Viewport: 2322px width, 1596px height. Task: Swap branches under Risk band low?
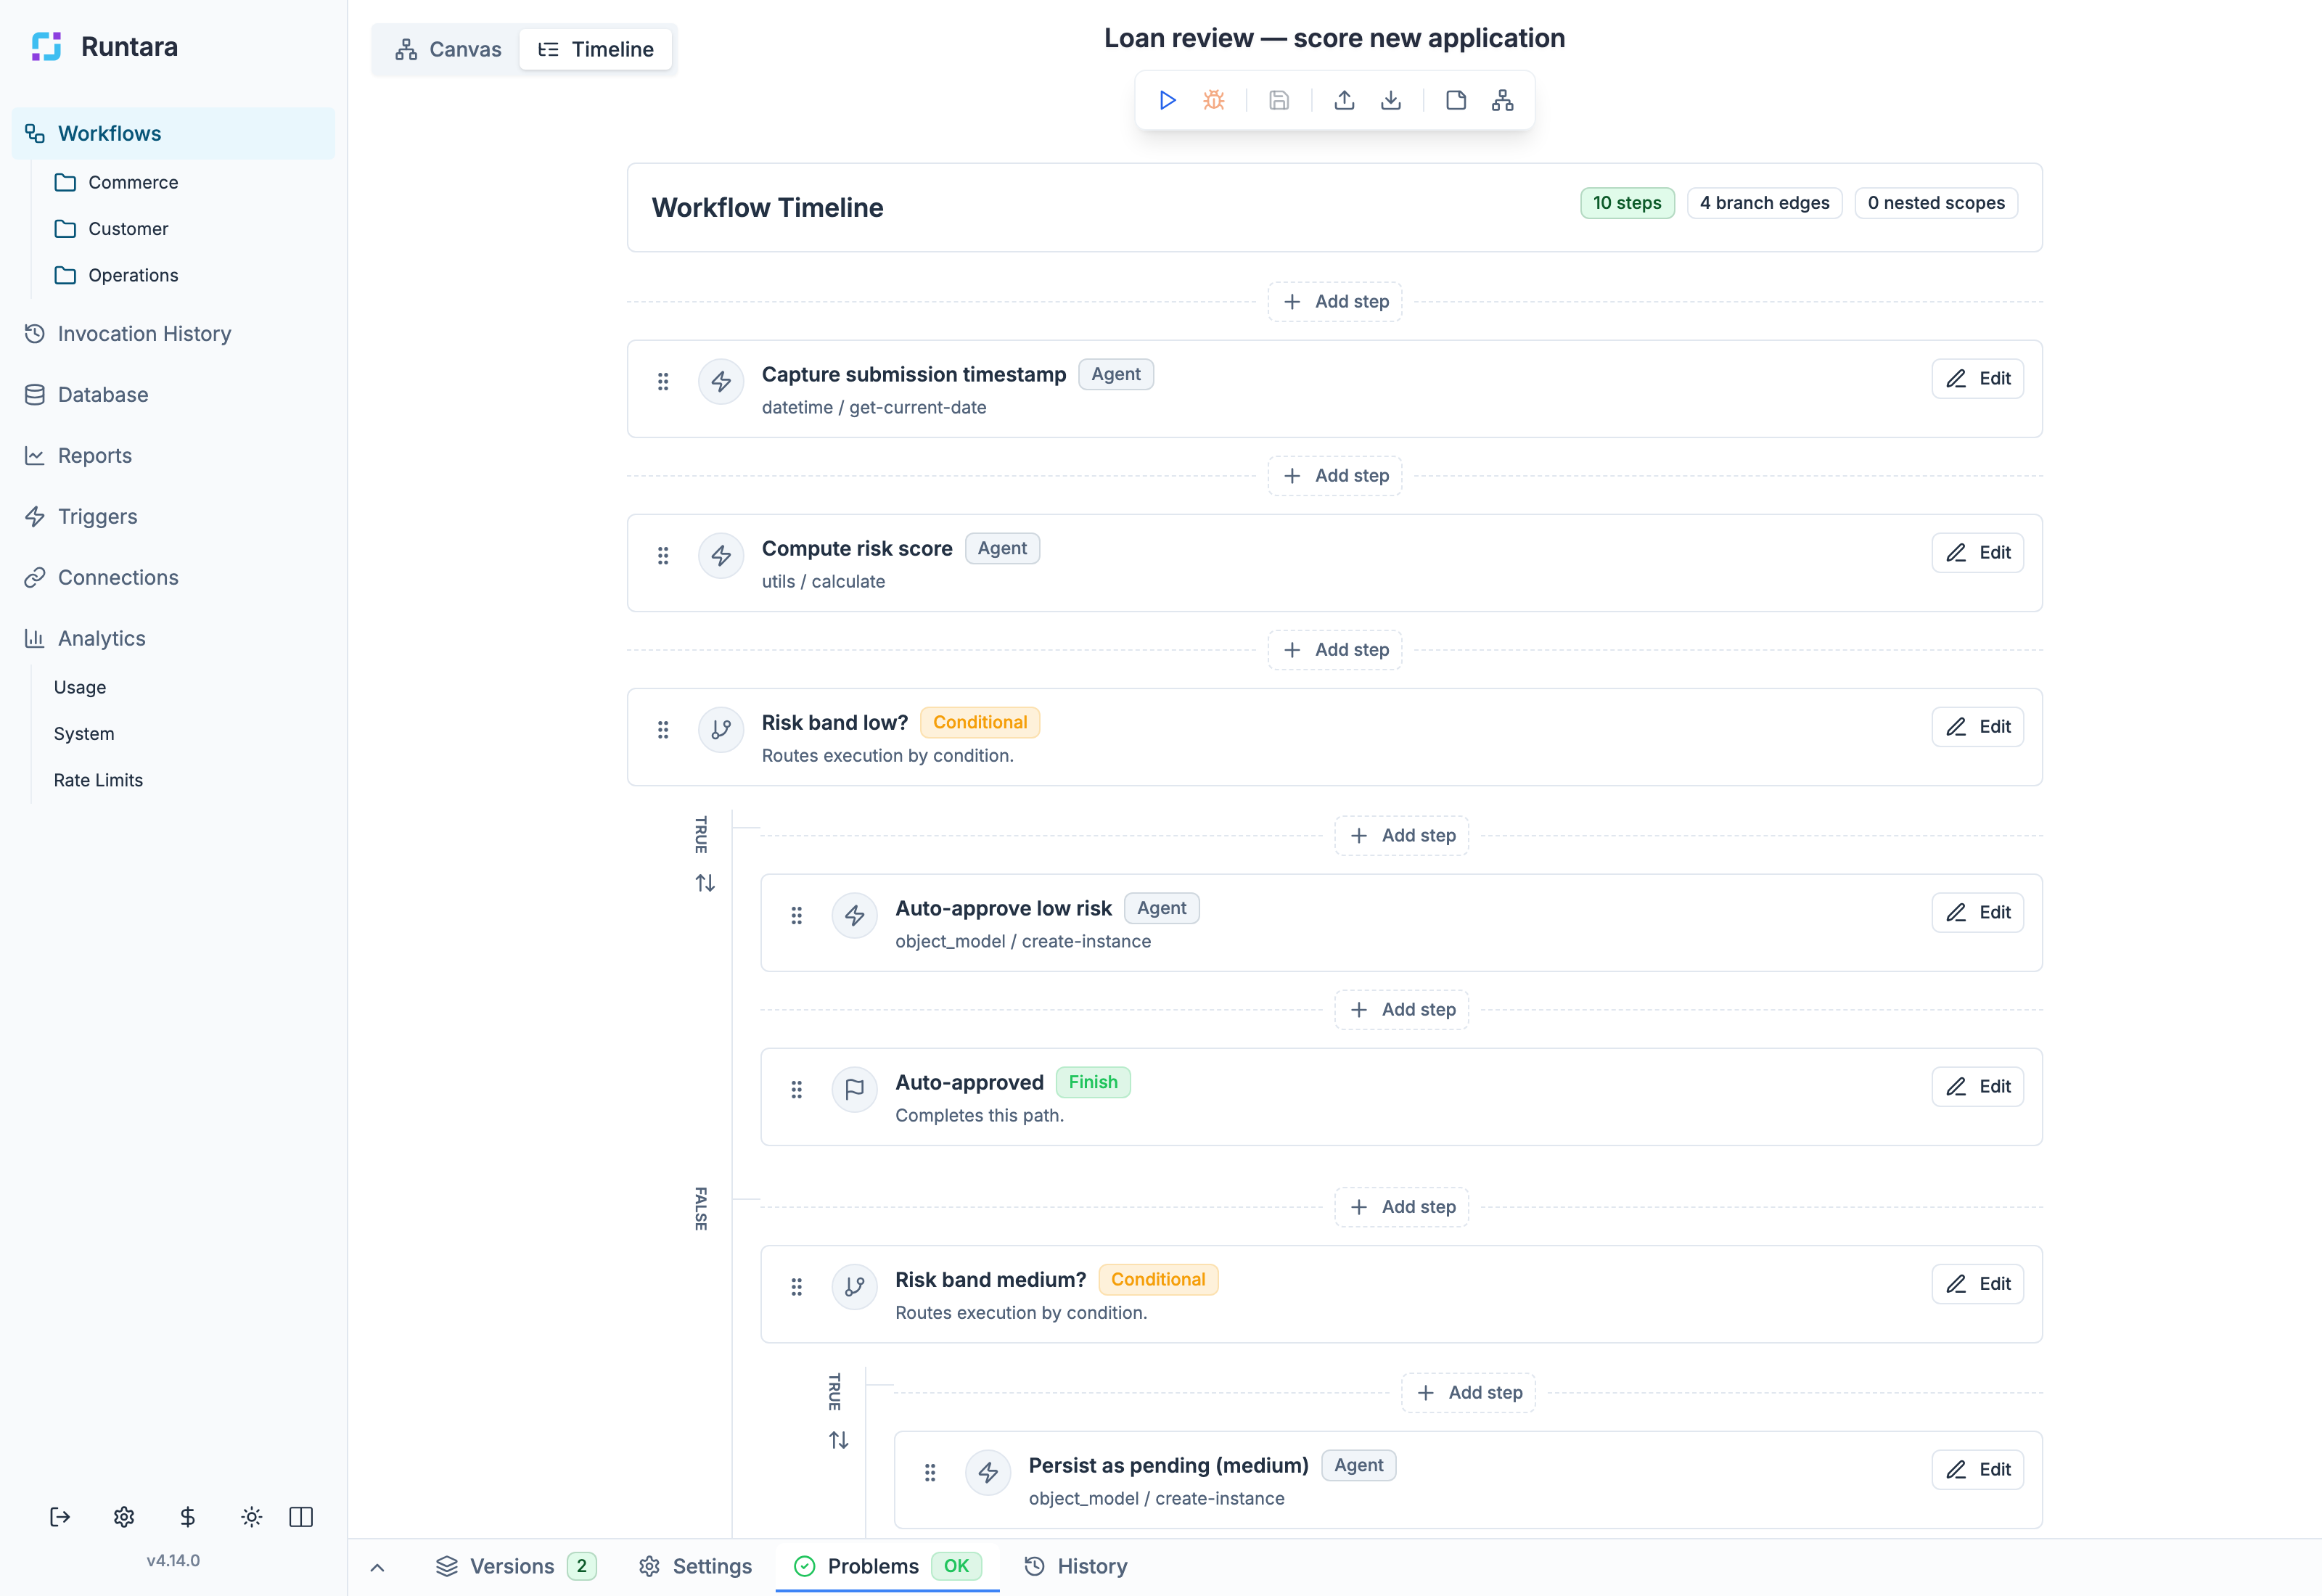coord(705,883)
